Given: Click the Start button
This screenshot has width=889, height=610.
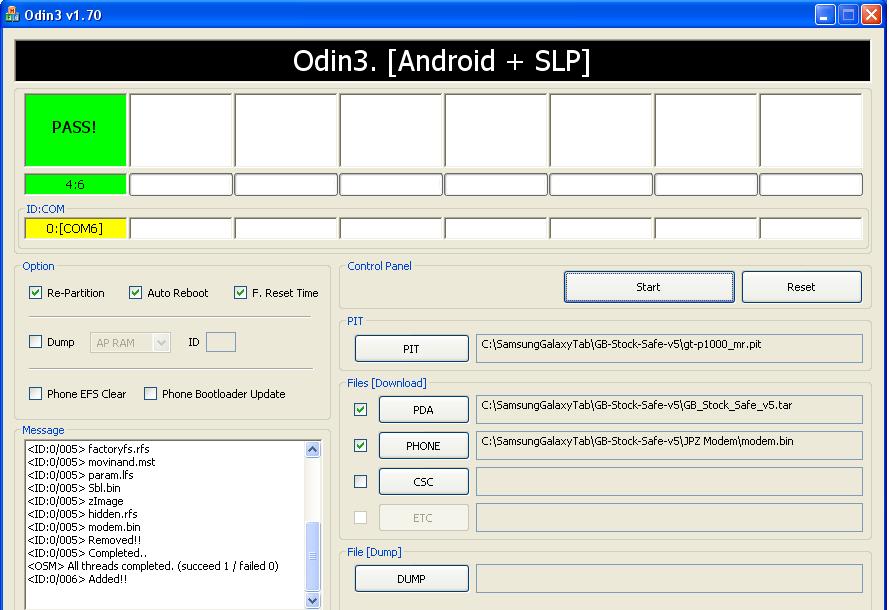Looking at the screenshot, I should (649, 287).
